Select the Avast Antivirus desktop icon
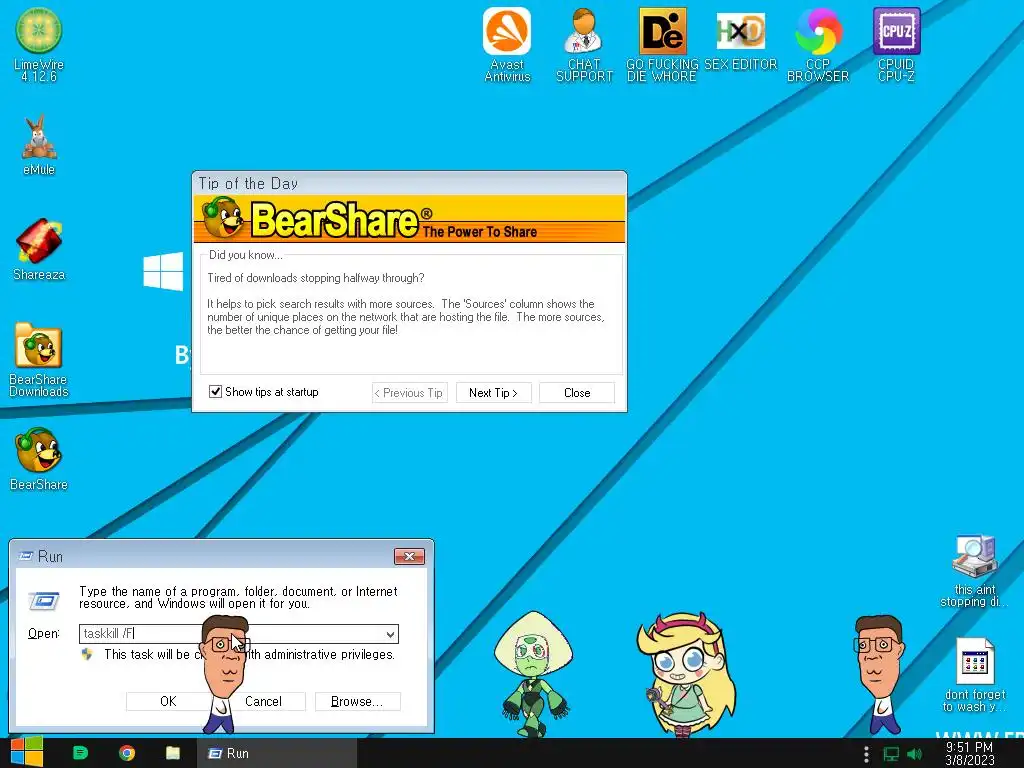 click(507, 44)
